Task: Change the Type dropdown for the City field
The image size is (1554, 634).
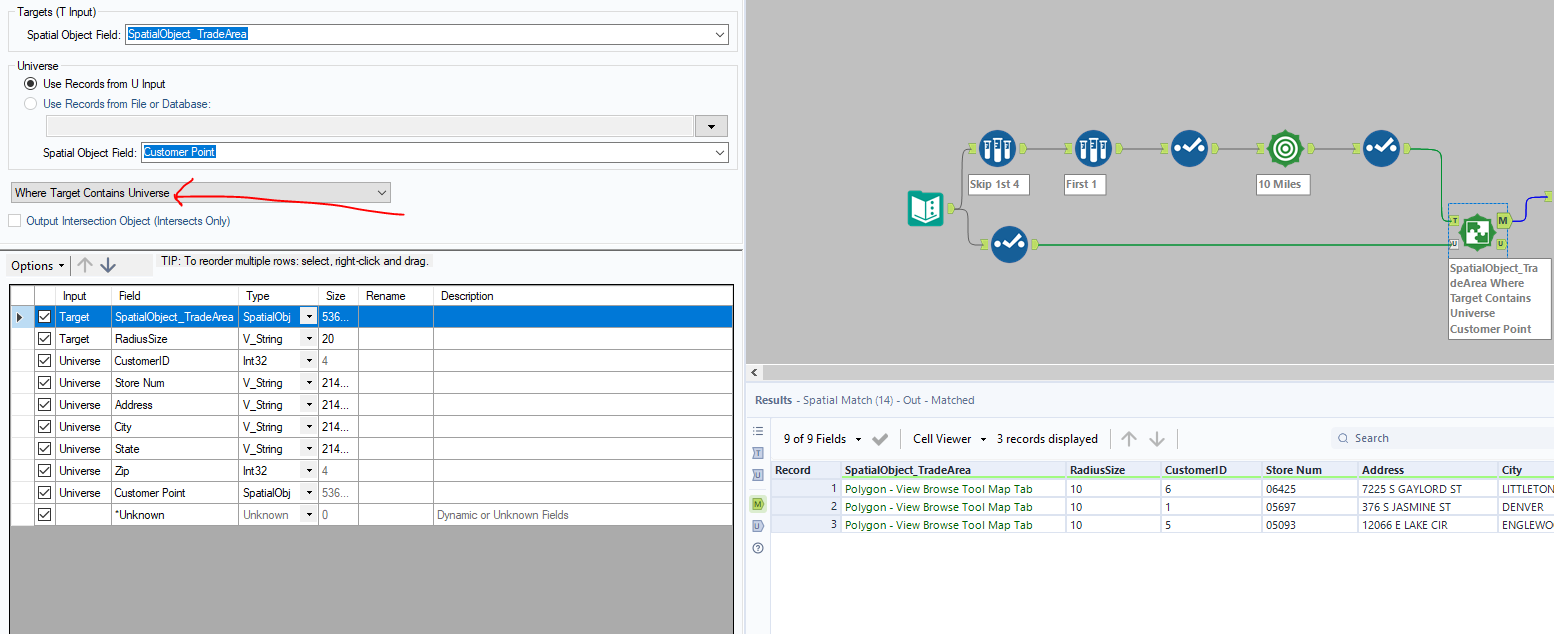Action: [x=307, y=426]
